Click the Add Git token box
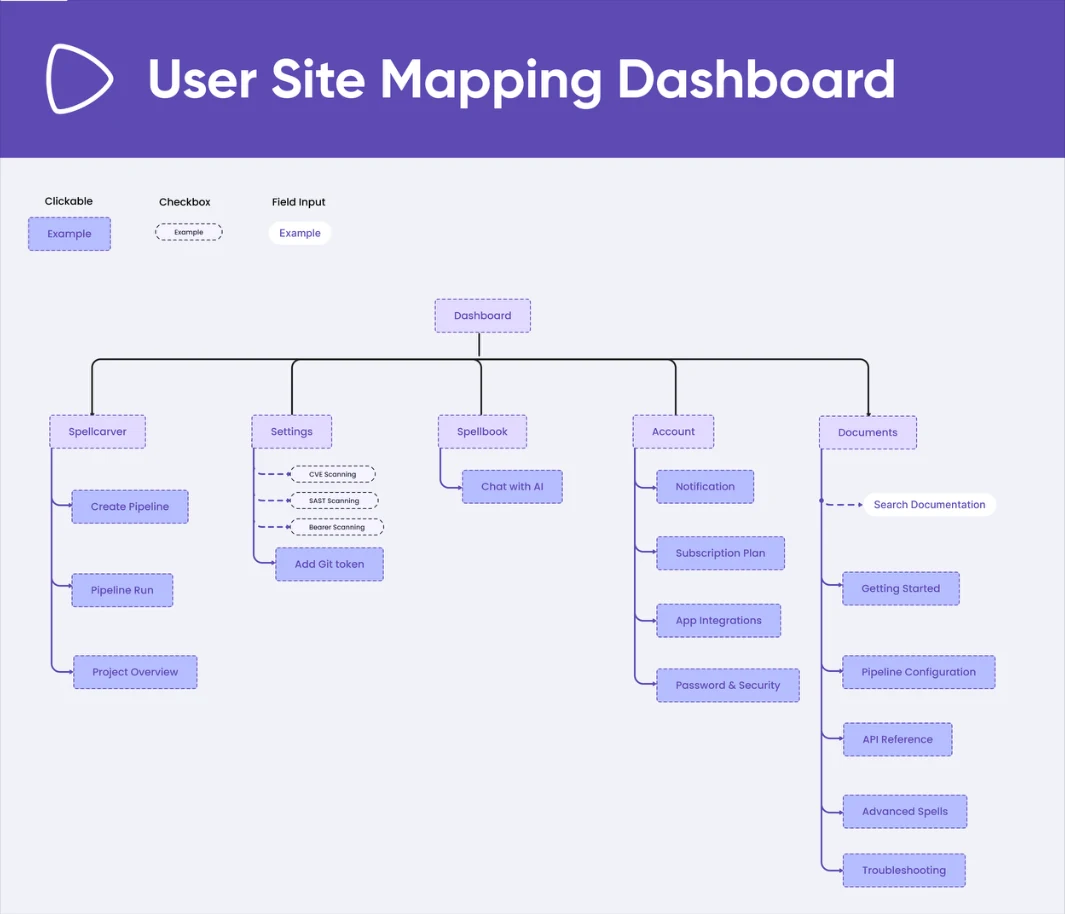 point(329,564)
